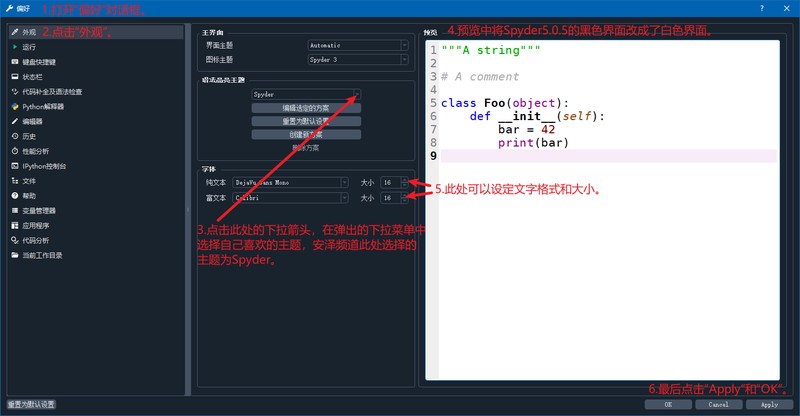
Task: Click the 编辑选定的方案 button
Action: click(x=306, y=108)
